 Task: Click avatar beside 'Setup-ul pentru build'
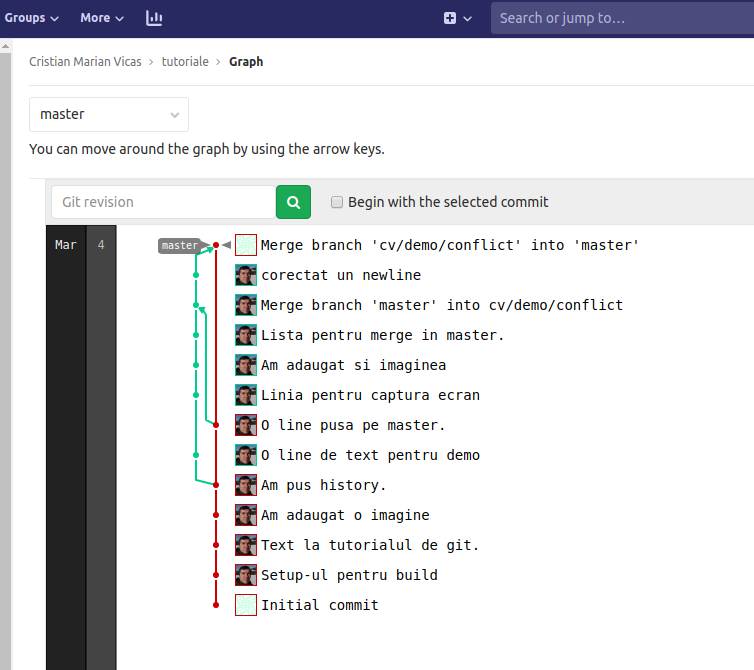(x=246, y=575)
